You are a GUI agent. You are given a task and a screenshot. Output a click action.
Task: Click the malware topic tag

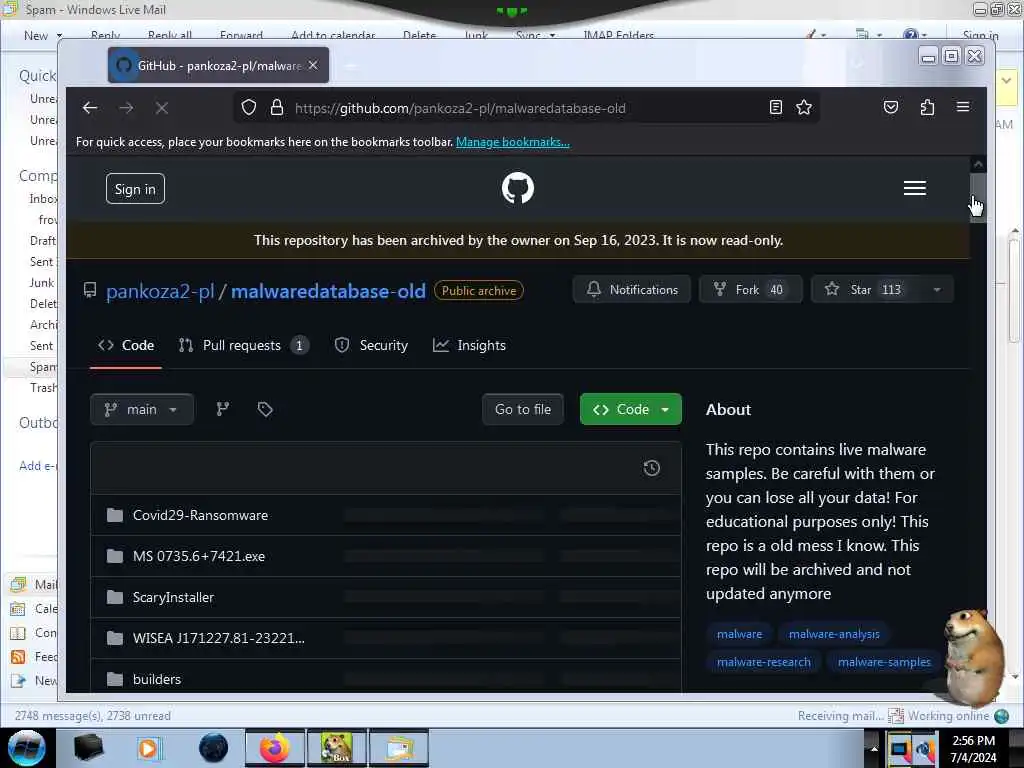(x=739, y=634)
